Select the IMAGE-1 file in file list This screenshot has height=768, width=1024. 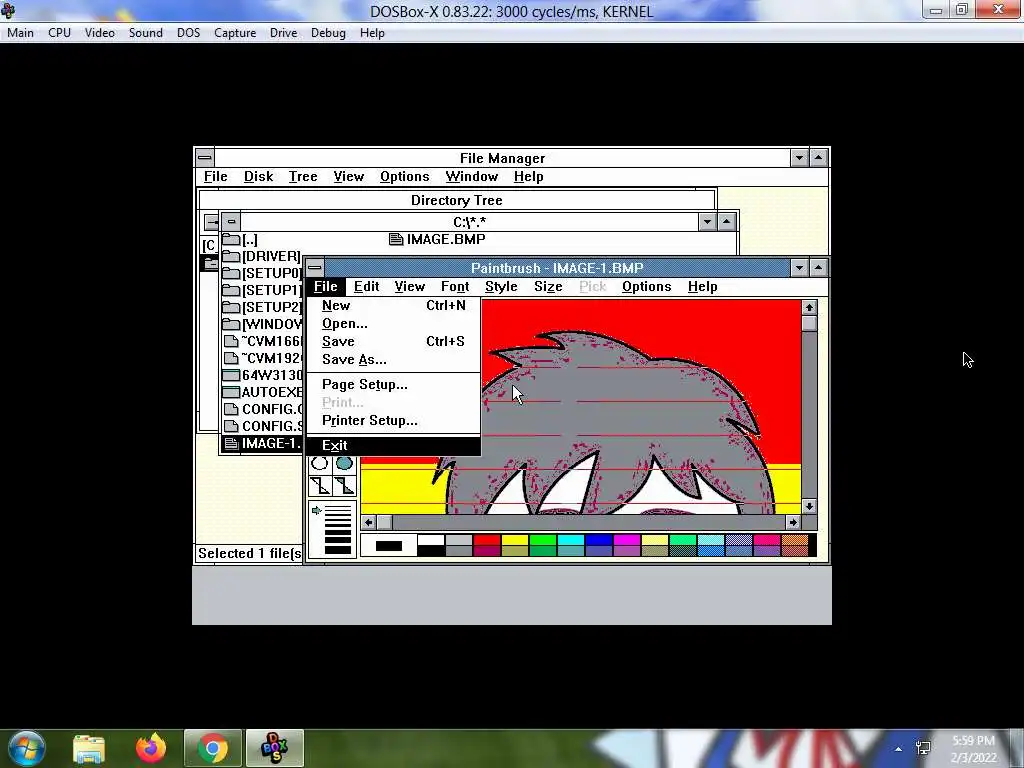point(263,443)
